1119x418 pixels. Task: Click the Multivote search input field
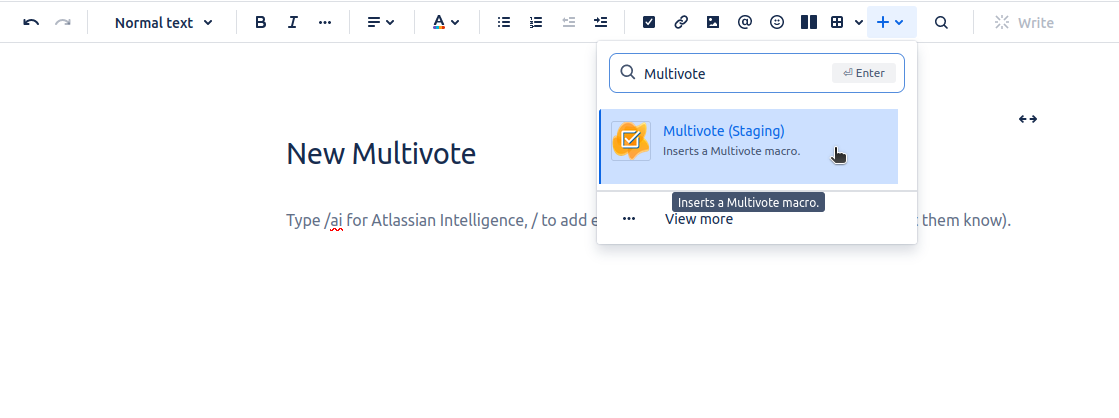pos(735,73)
